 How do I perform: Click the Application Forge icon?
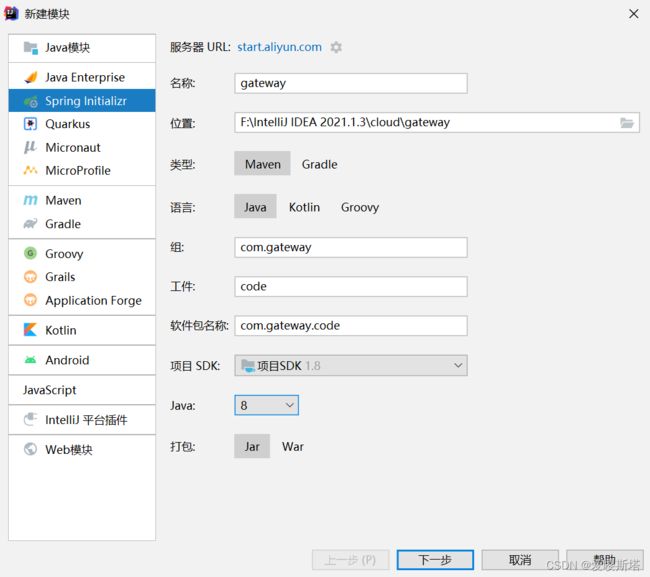pos(30,300)
